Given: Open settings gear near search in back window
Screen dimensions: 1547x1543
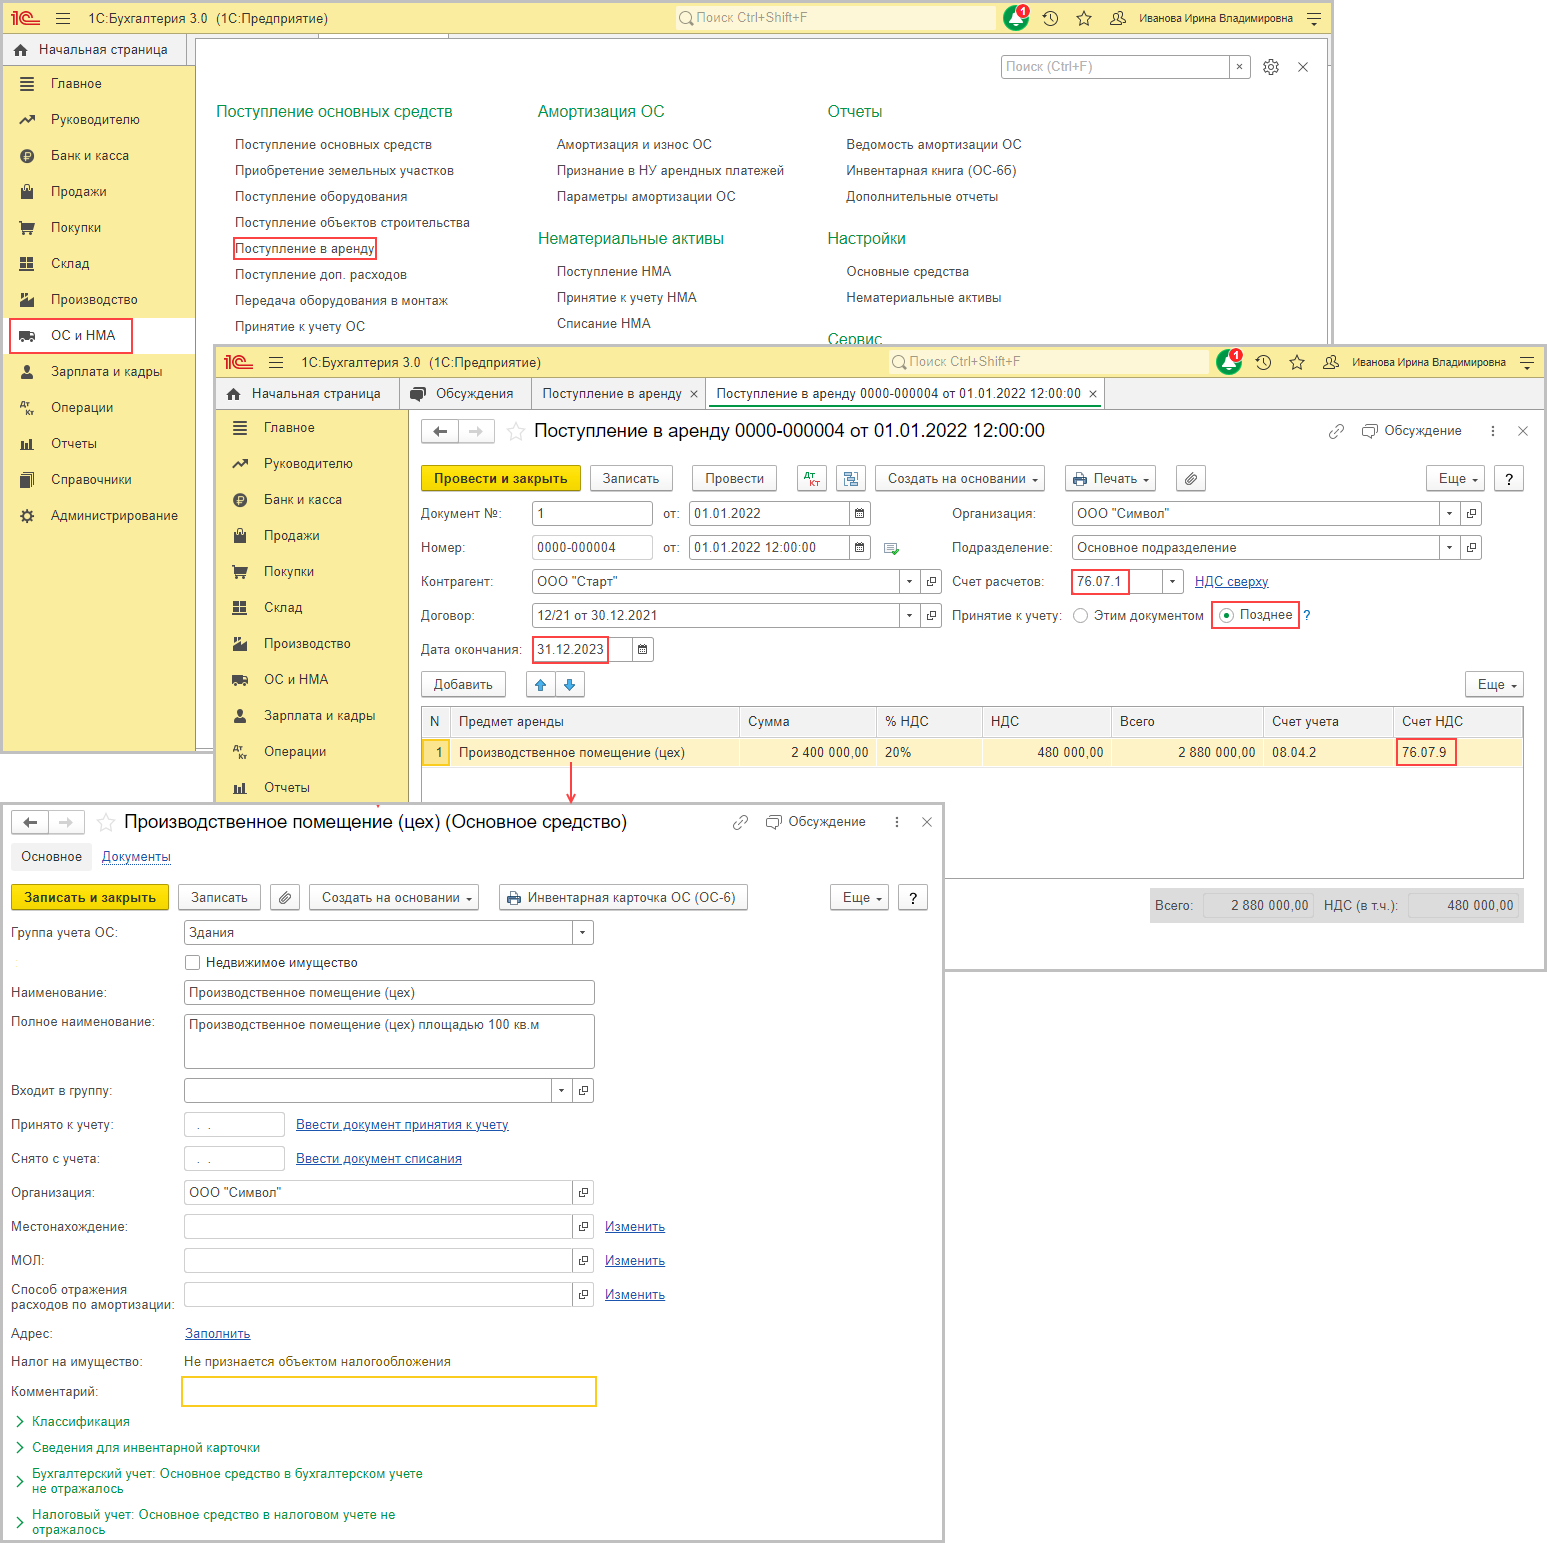Looking at the screenshot, I should pos(1271,67).
